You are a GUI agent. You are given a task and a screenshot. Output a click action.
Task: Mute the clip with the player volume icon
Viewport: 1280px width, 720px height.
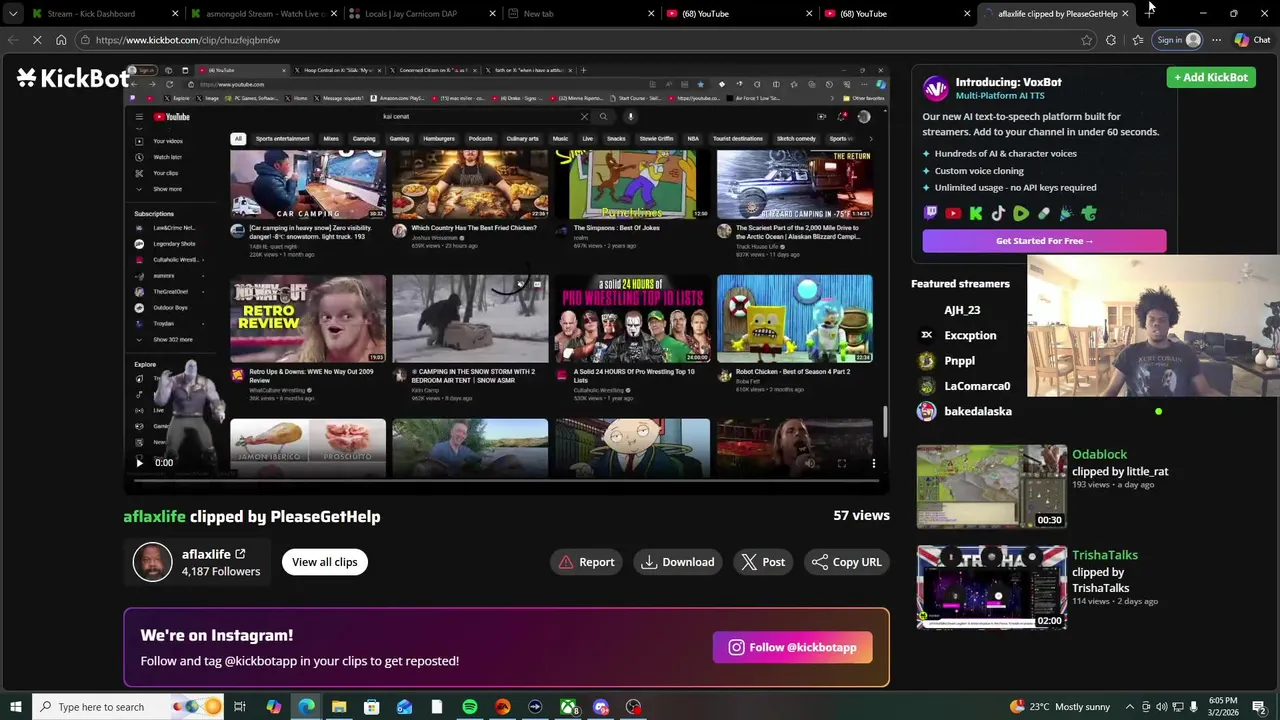[811, 463]
